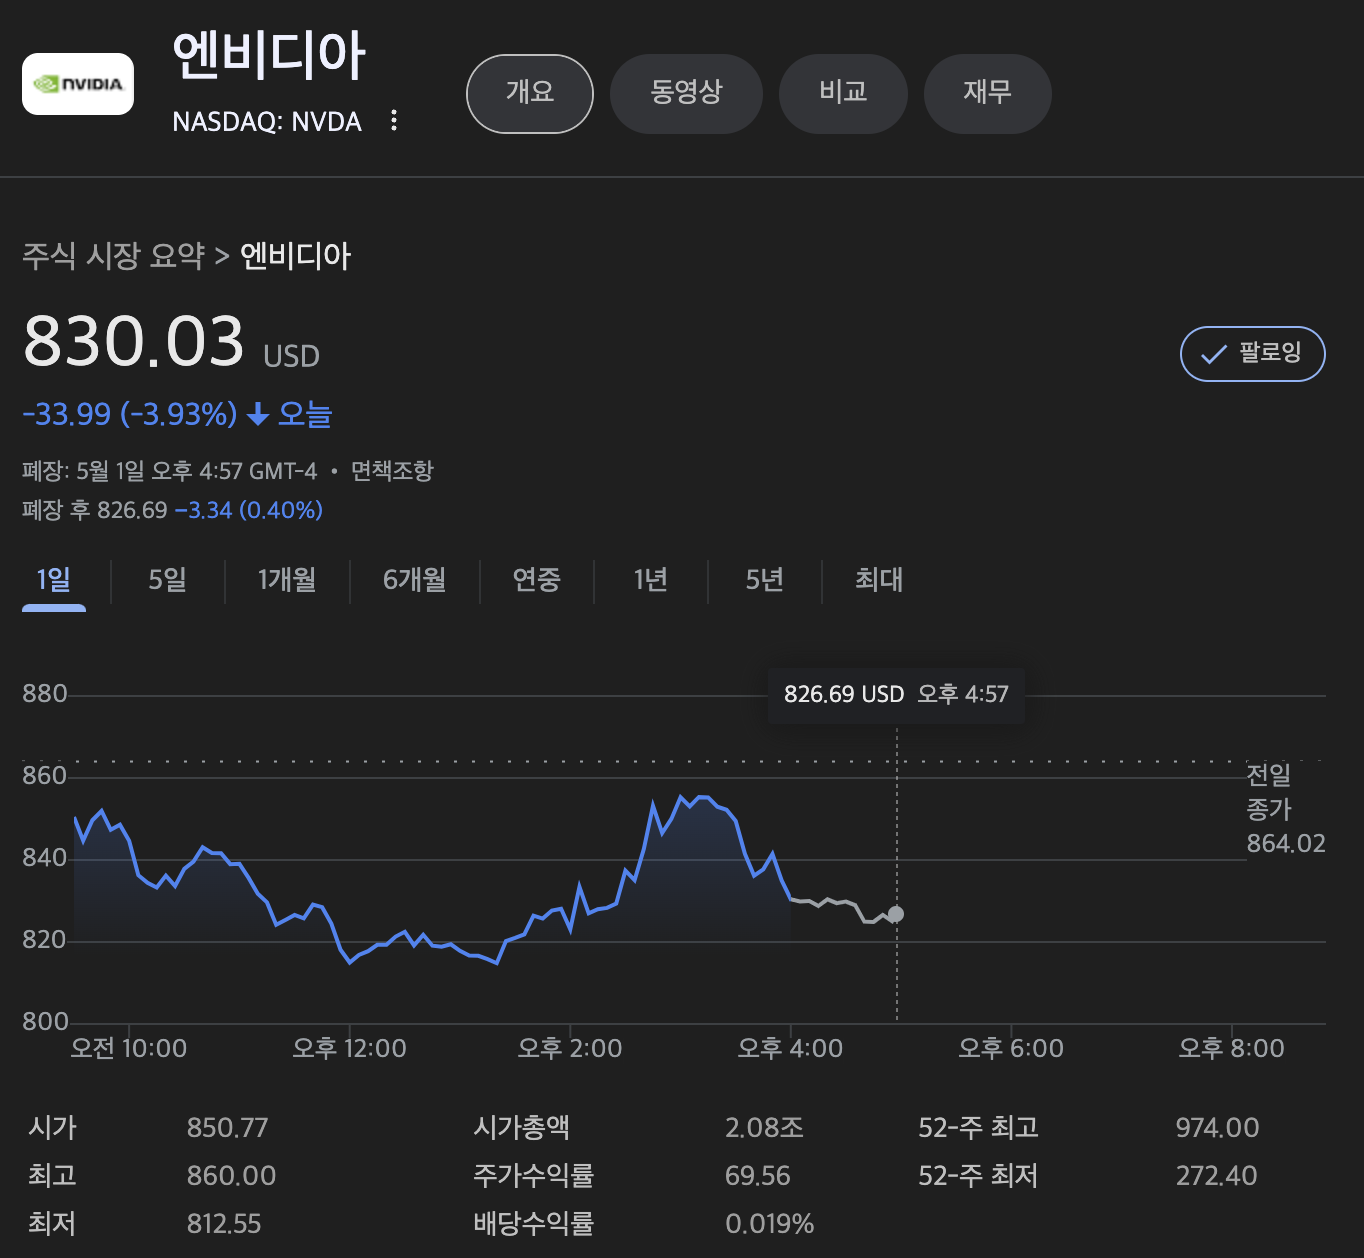1364x1258 pixels.
Task: Click the 주가수익률 value 69.56
Action: click(758, 1176)
